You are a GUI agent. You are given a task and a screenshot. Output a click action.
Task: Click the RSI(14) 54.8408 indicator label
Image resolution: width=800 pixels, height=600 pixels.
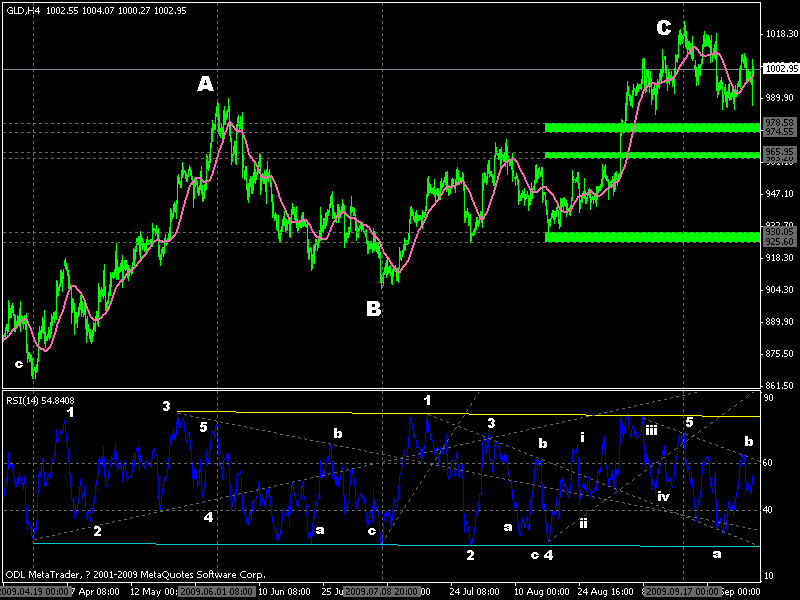(40, 401)
